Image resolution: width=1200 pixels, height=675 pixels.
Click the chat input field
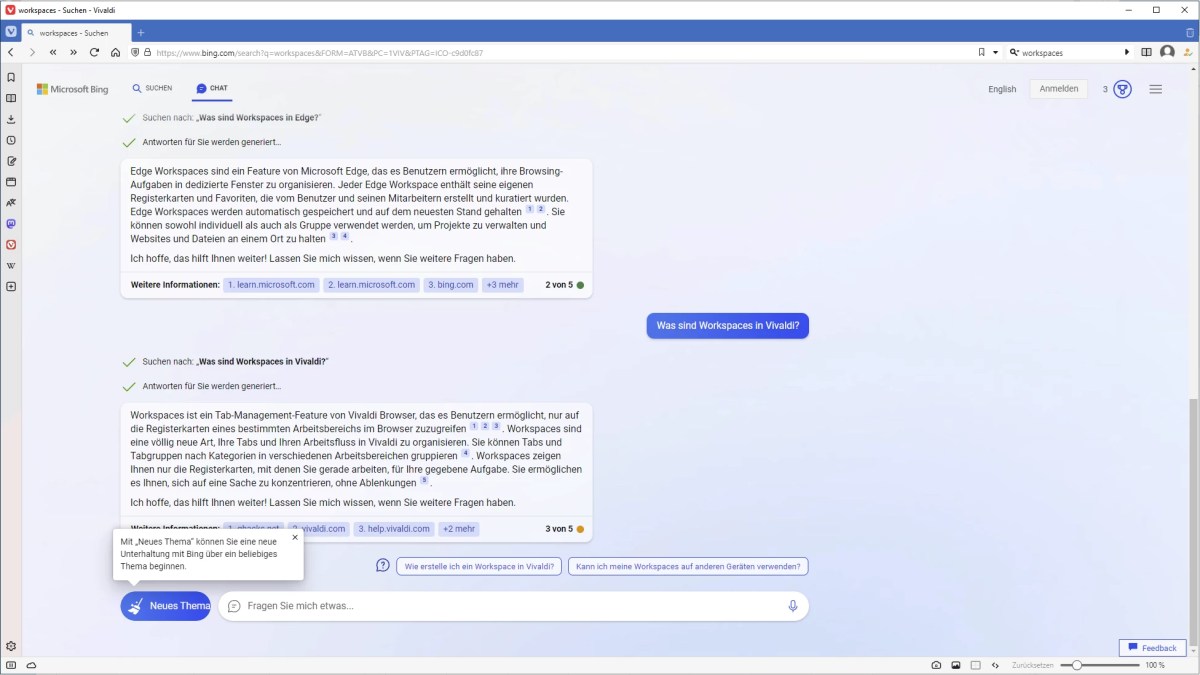(513, 606)
